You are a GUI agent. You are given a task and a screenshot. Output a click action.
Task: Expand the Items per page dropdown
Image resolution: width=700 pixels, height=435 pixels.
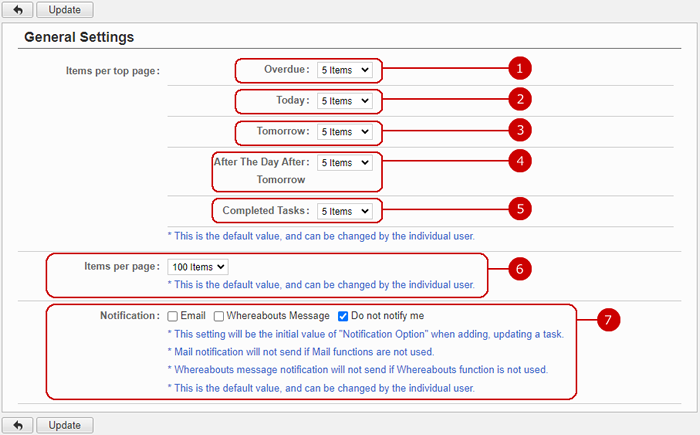pyautogui.click(x=199, y=266)
